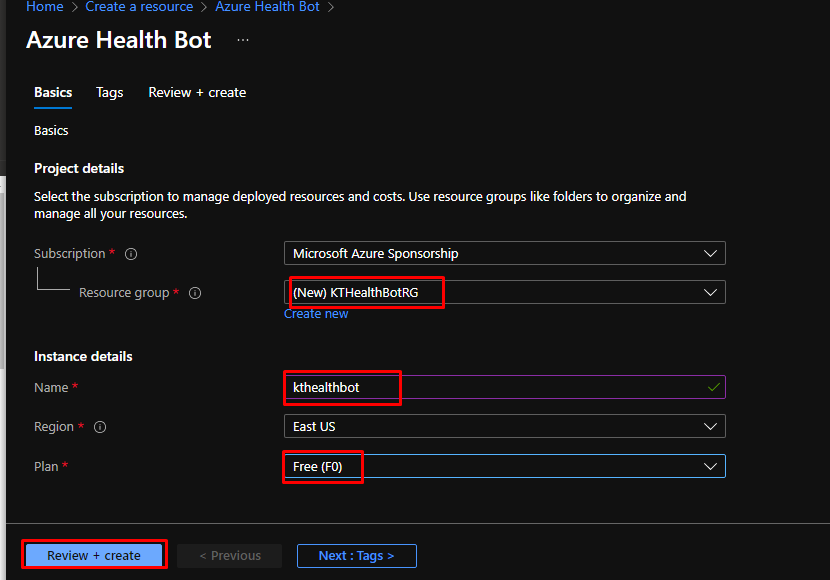Click the info icon beside Resource group
The height and width of the screenshot is (580, 830).
click(195, 293)
